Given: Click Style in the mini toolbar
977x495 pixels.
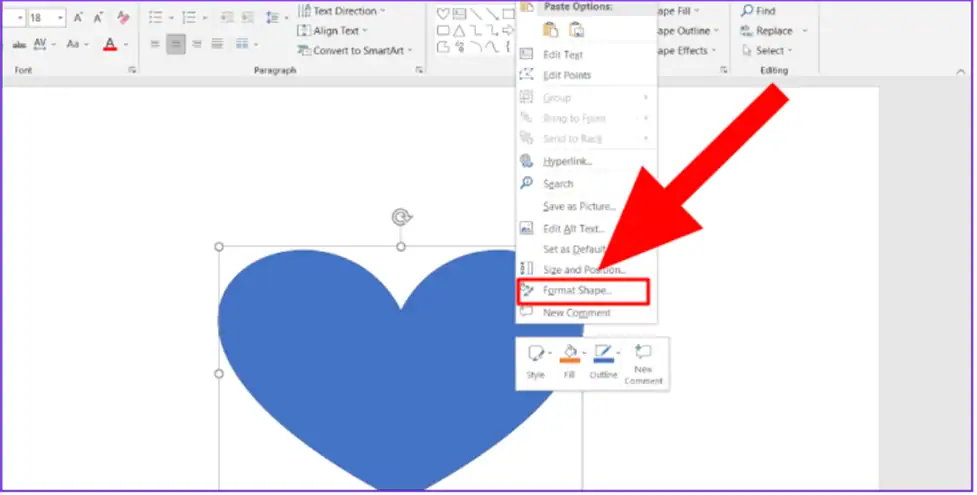Looking at the screenshot, I should click(536, 362).
